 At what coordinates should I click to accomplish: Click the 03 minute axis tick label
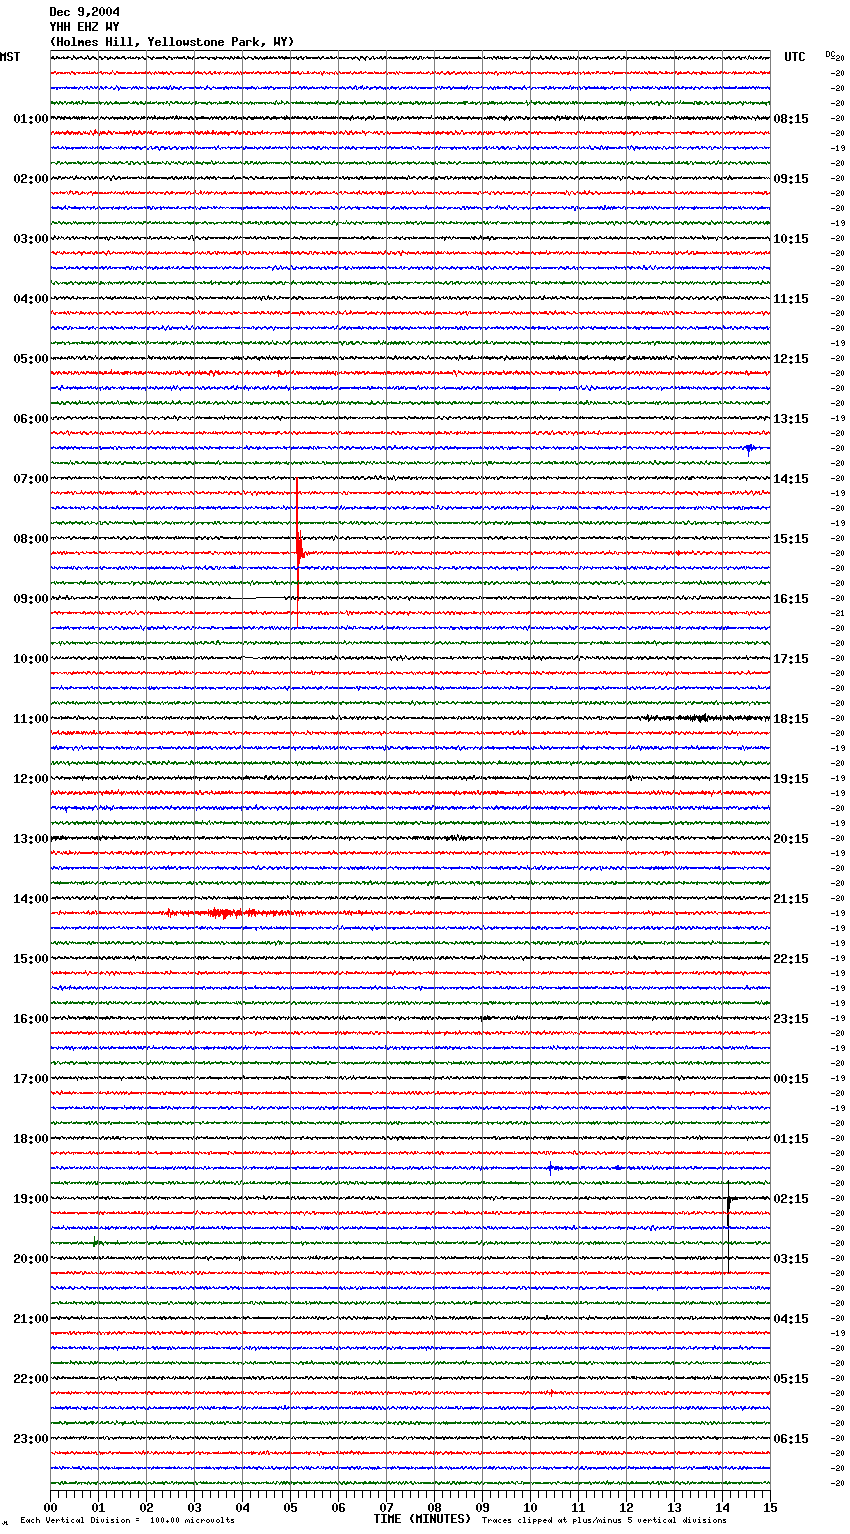(194, 1507)
